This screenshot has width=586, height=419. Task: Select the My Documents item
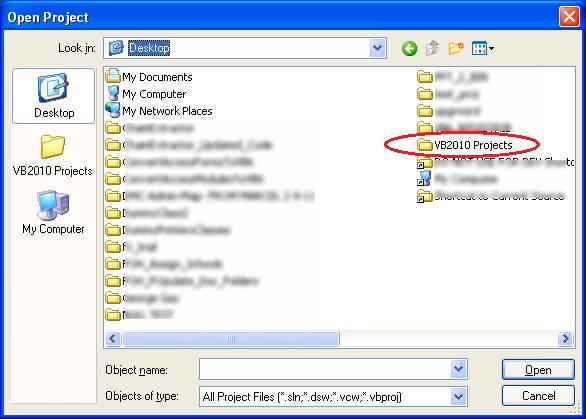(x=149, y=77)
